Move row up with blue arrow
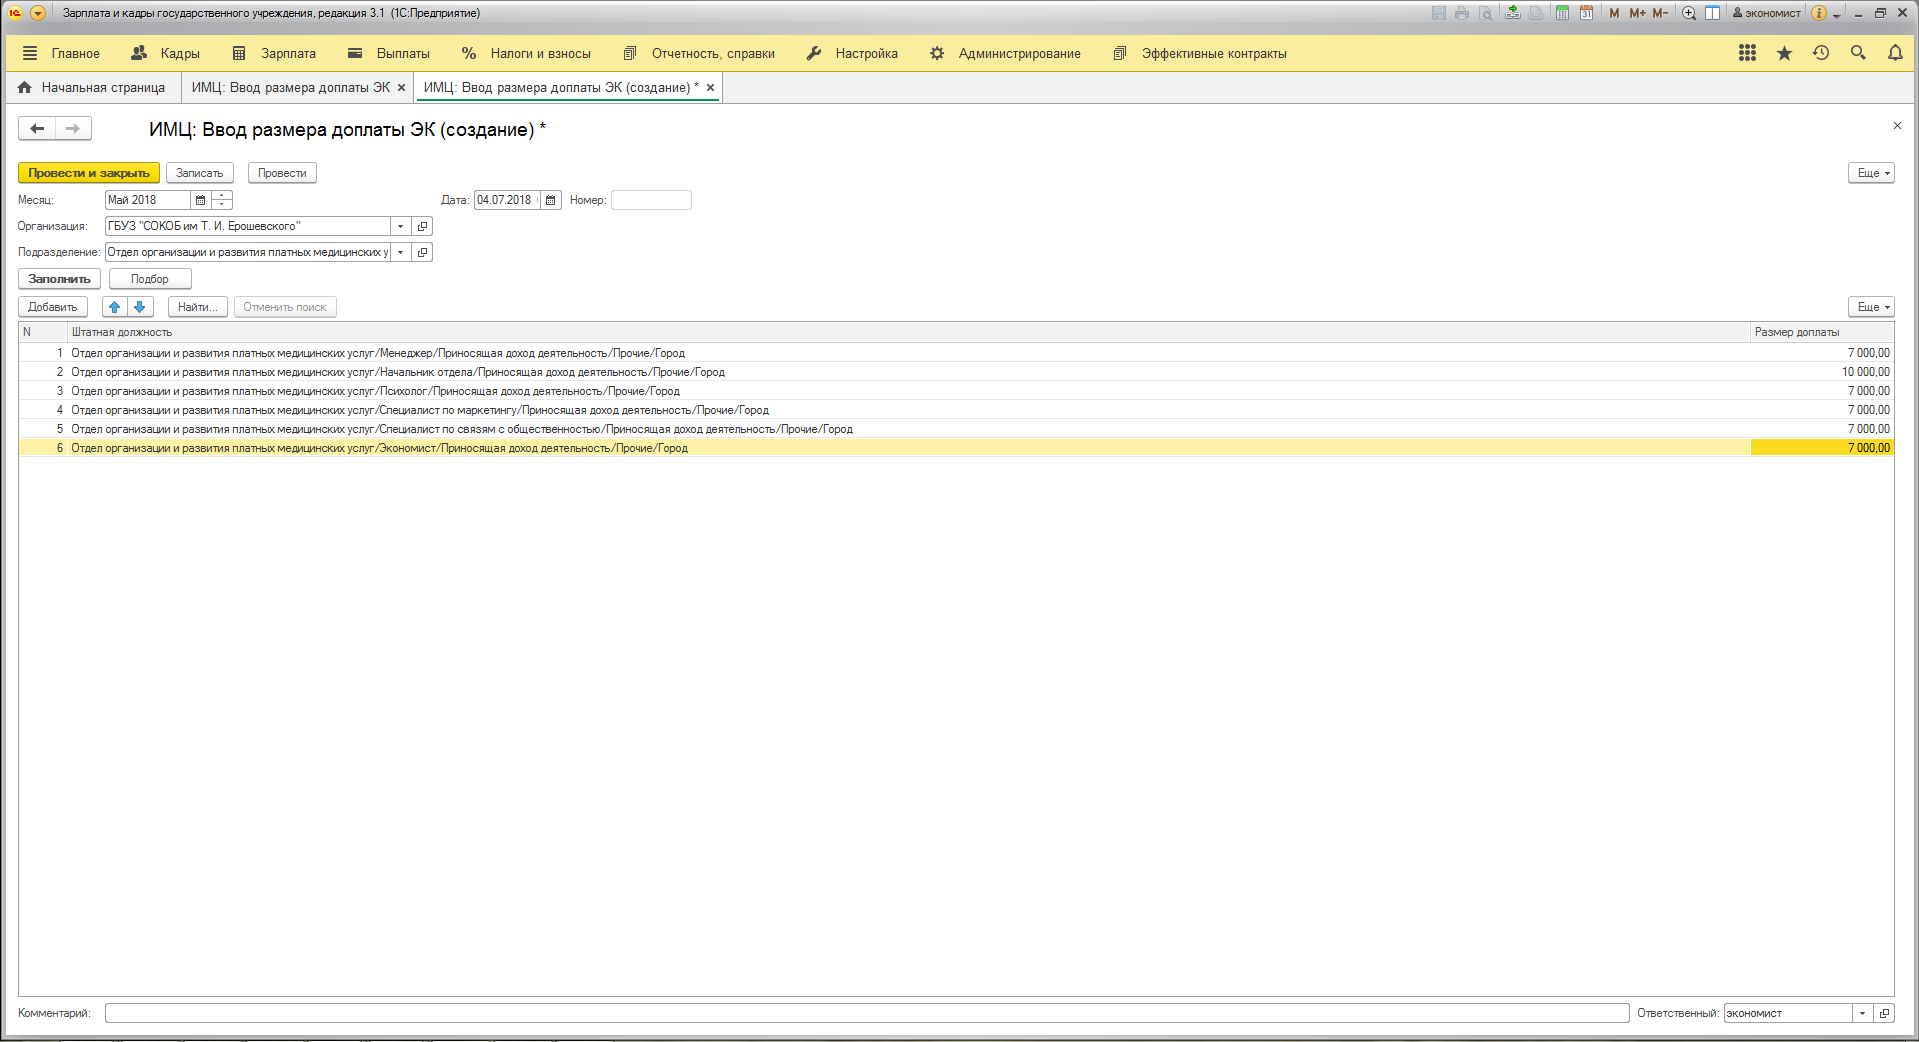This screenshot has width=1919, height=1042. coord(115,307)
